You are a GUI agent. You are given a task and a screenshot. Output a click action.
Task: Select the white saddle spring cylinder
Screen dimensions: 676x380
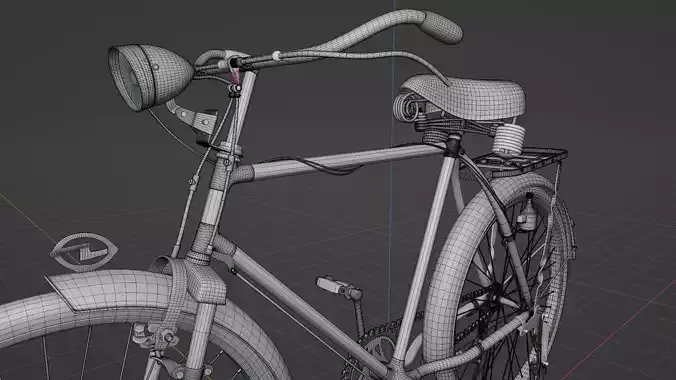click(509, 139)
